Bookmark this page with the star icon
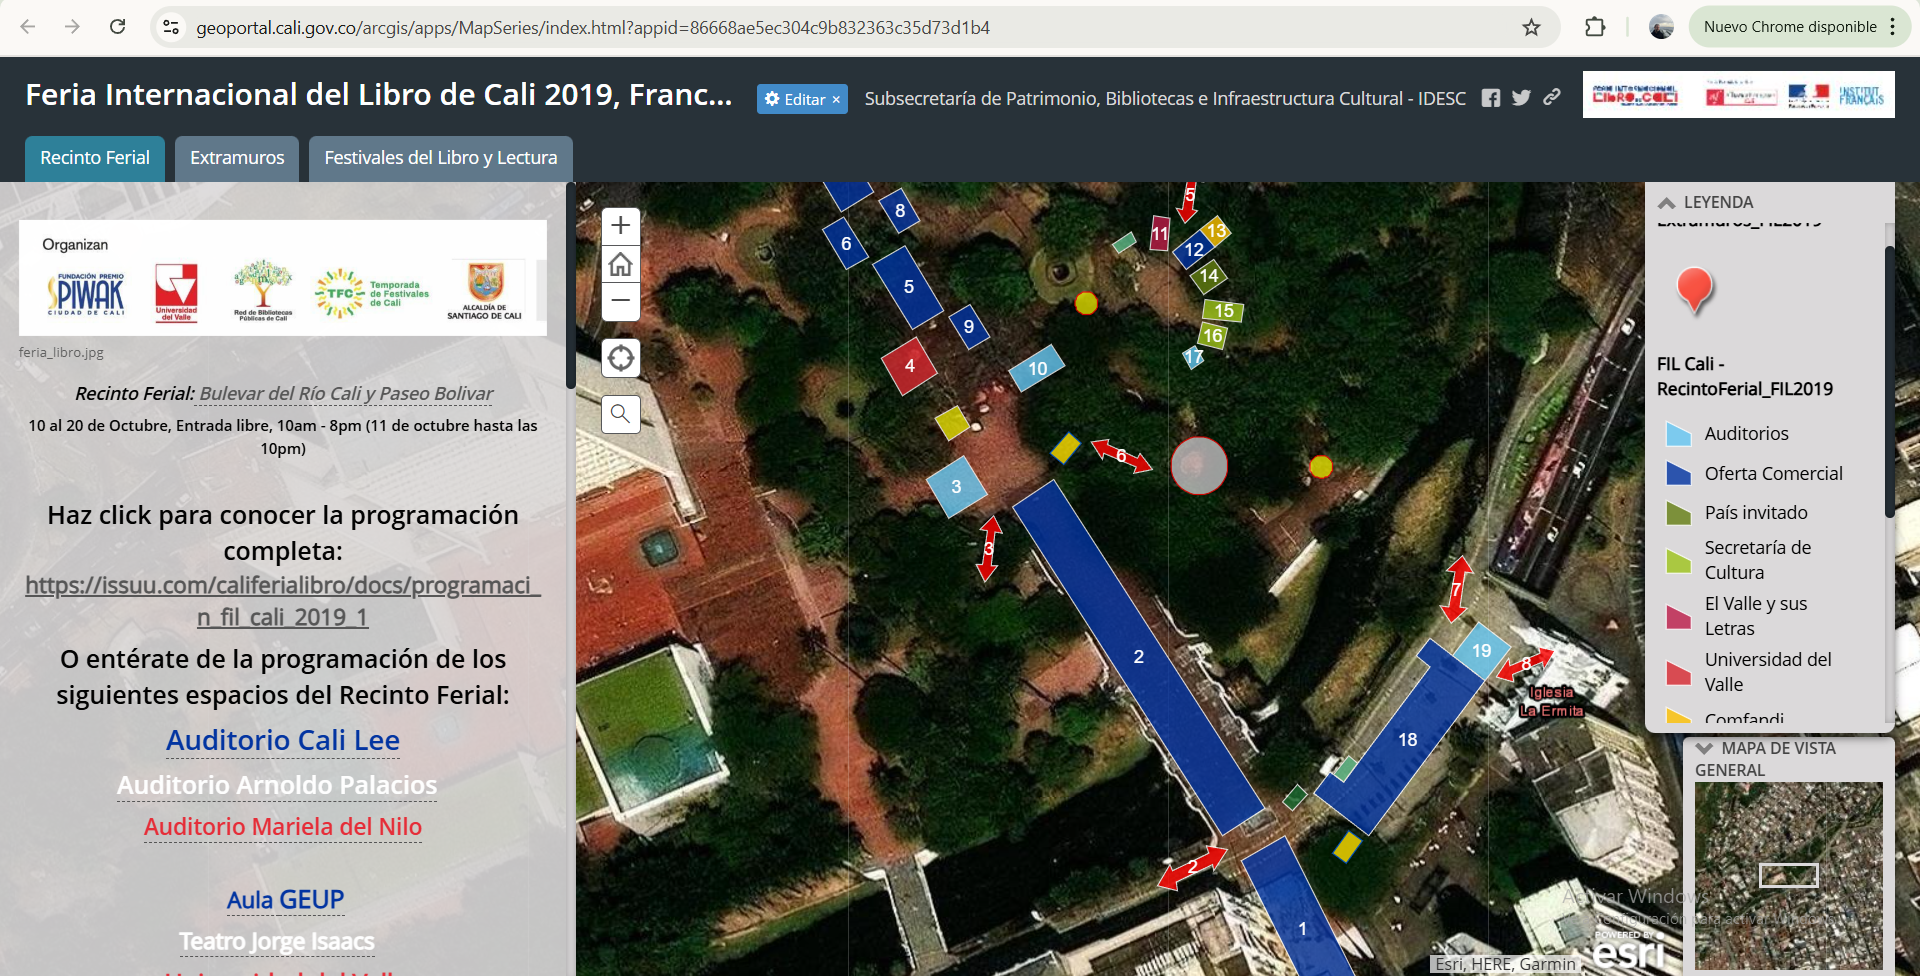The image size is (1920, 976). click(1531, 27)
